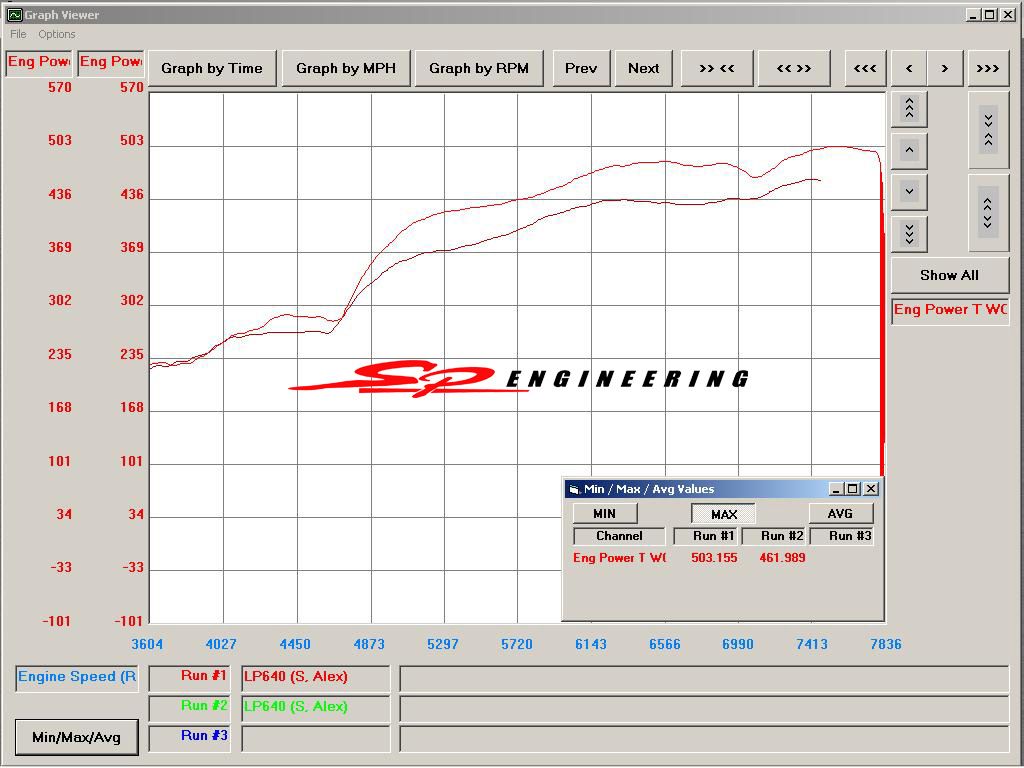Click the Eng Power T WC row in values window
1024x768 pixels.
tap(619, 558)
